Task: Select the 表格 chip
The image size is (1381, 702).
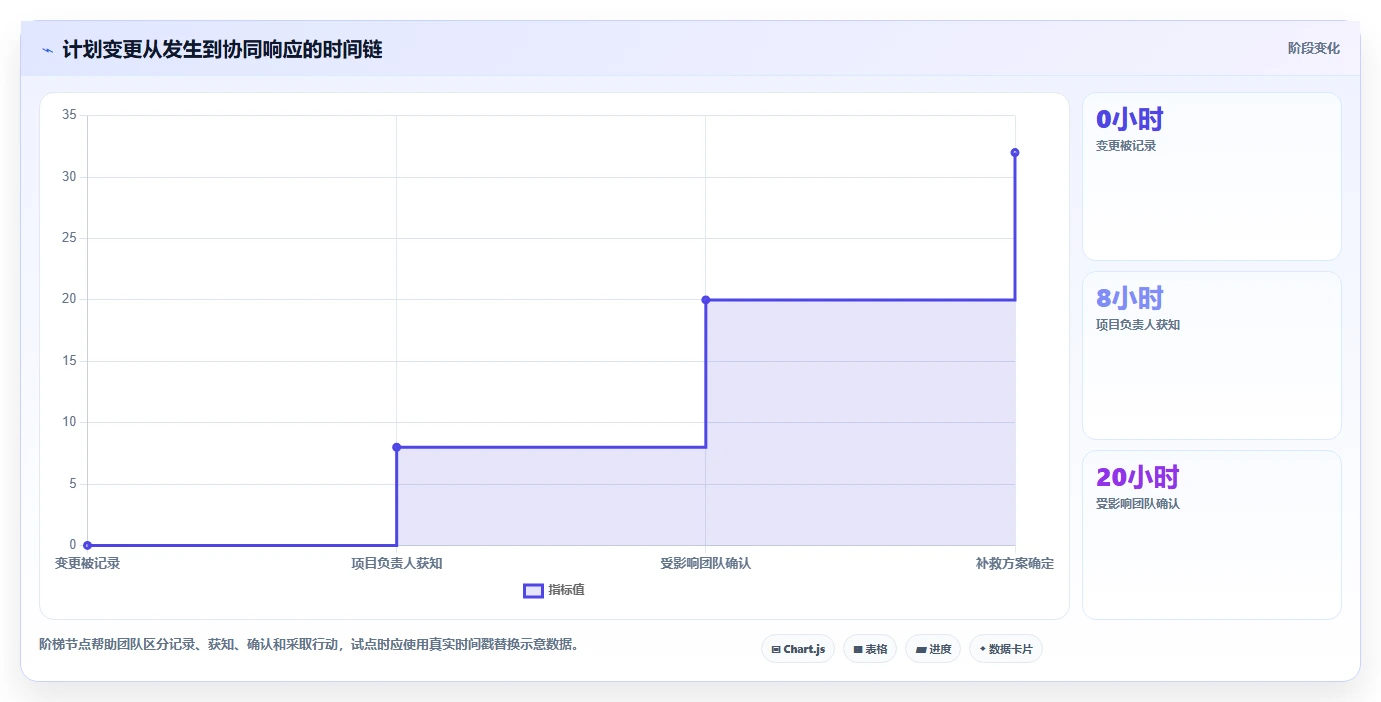Action: tap(870, 649)
